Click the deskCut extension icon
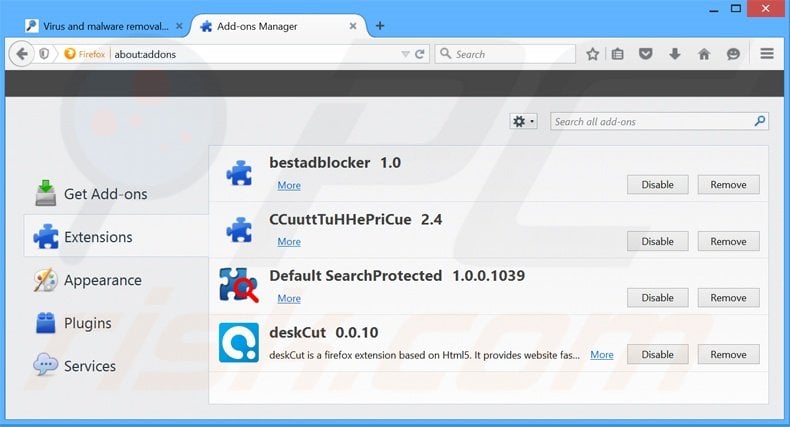Image resolution: width=790 pixels, height=427 pixels. [x=239, y=342]
